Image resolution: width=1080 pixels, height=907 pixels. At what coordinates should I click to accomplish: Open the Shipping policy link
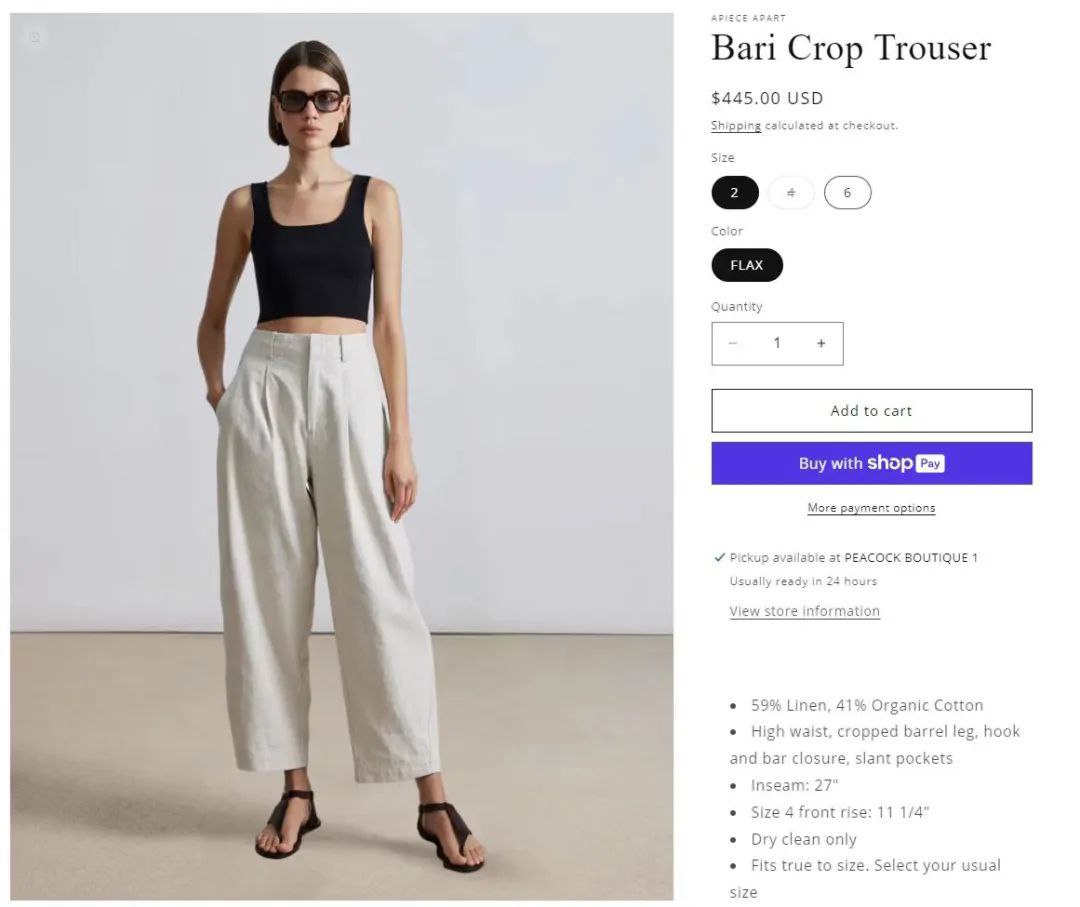(x=736, y=125)
